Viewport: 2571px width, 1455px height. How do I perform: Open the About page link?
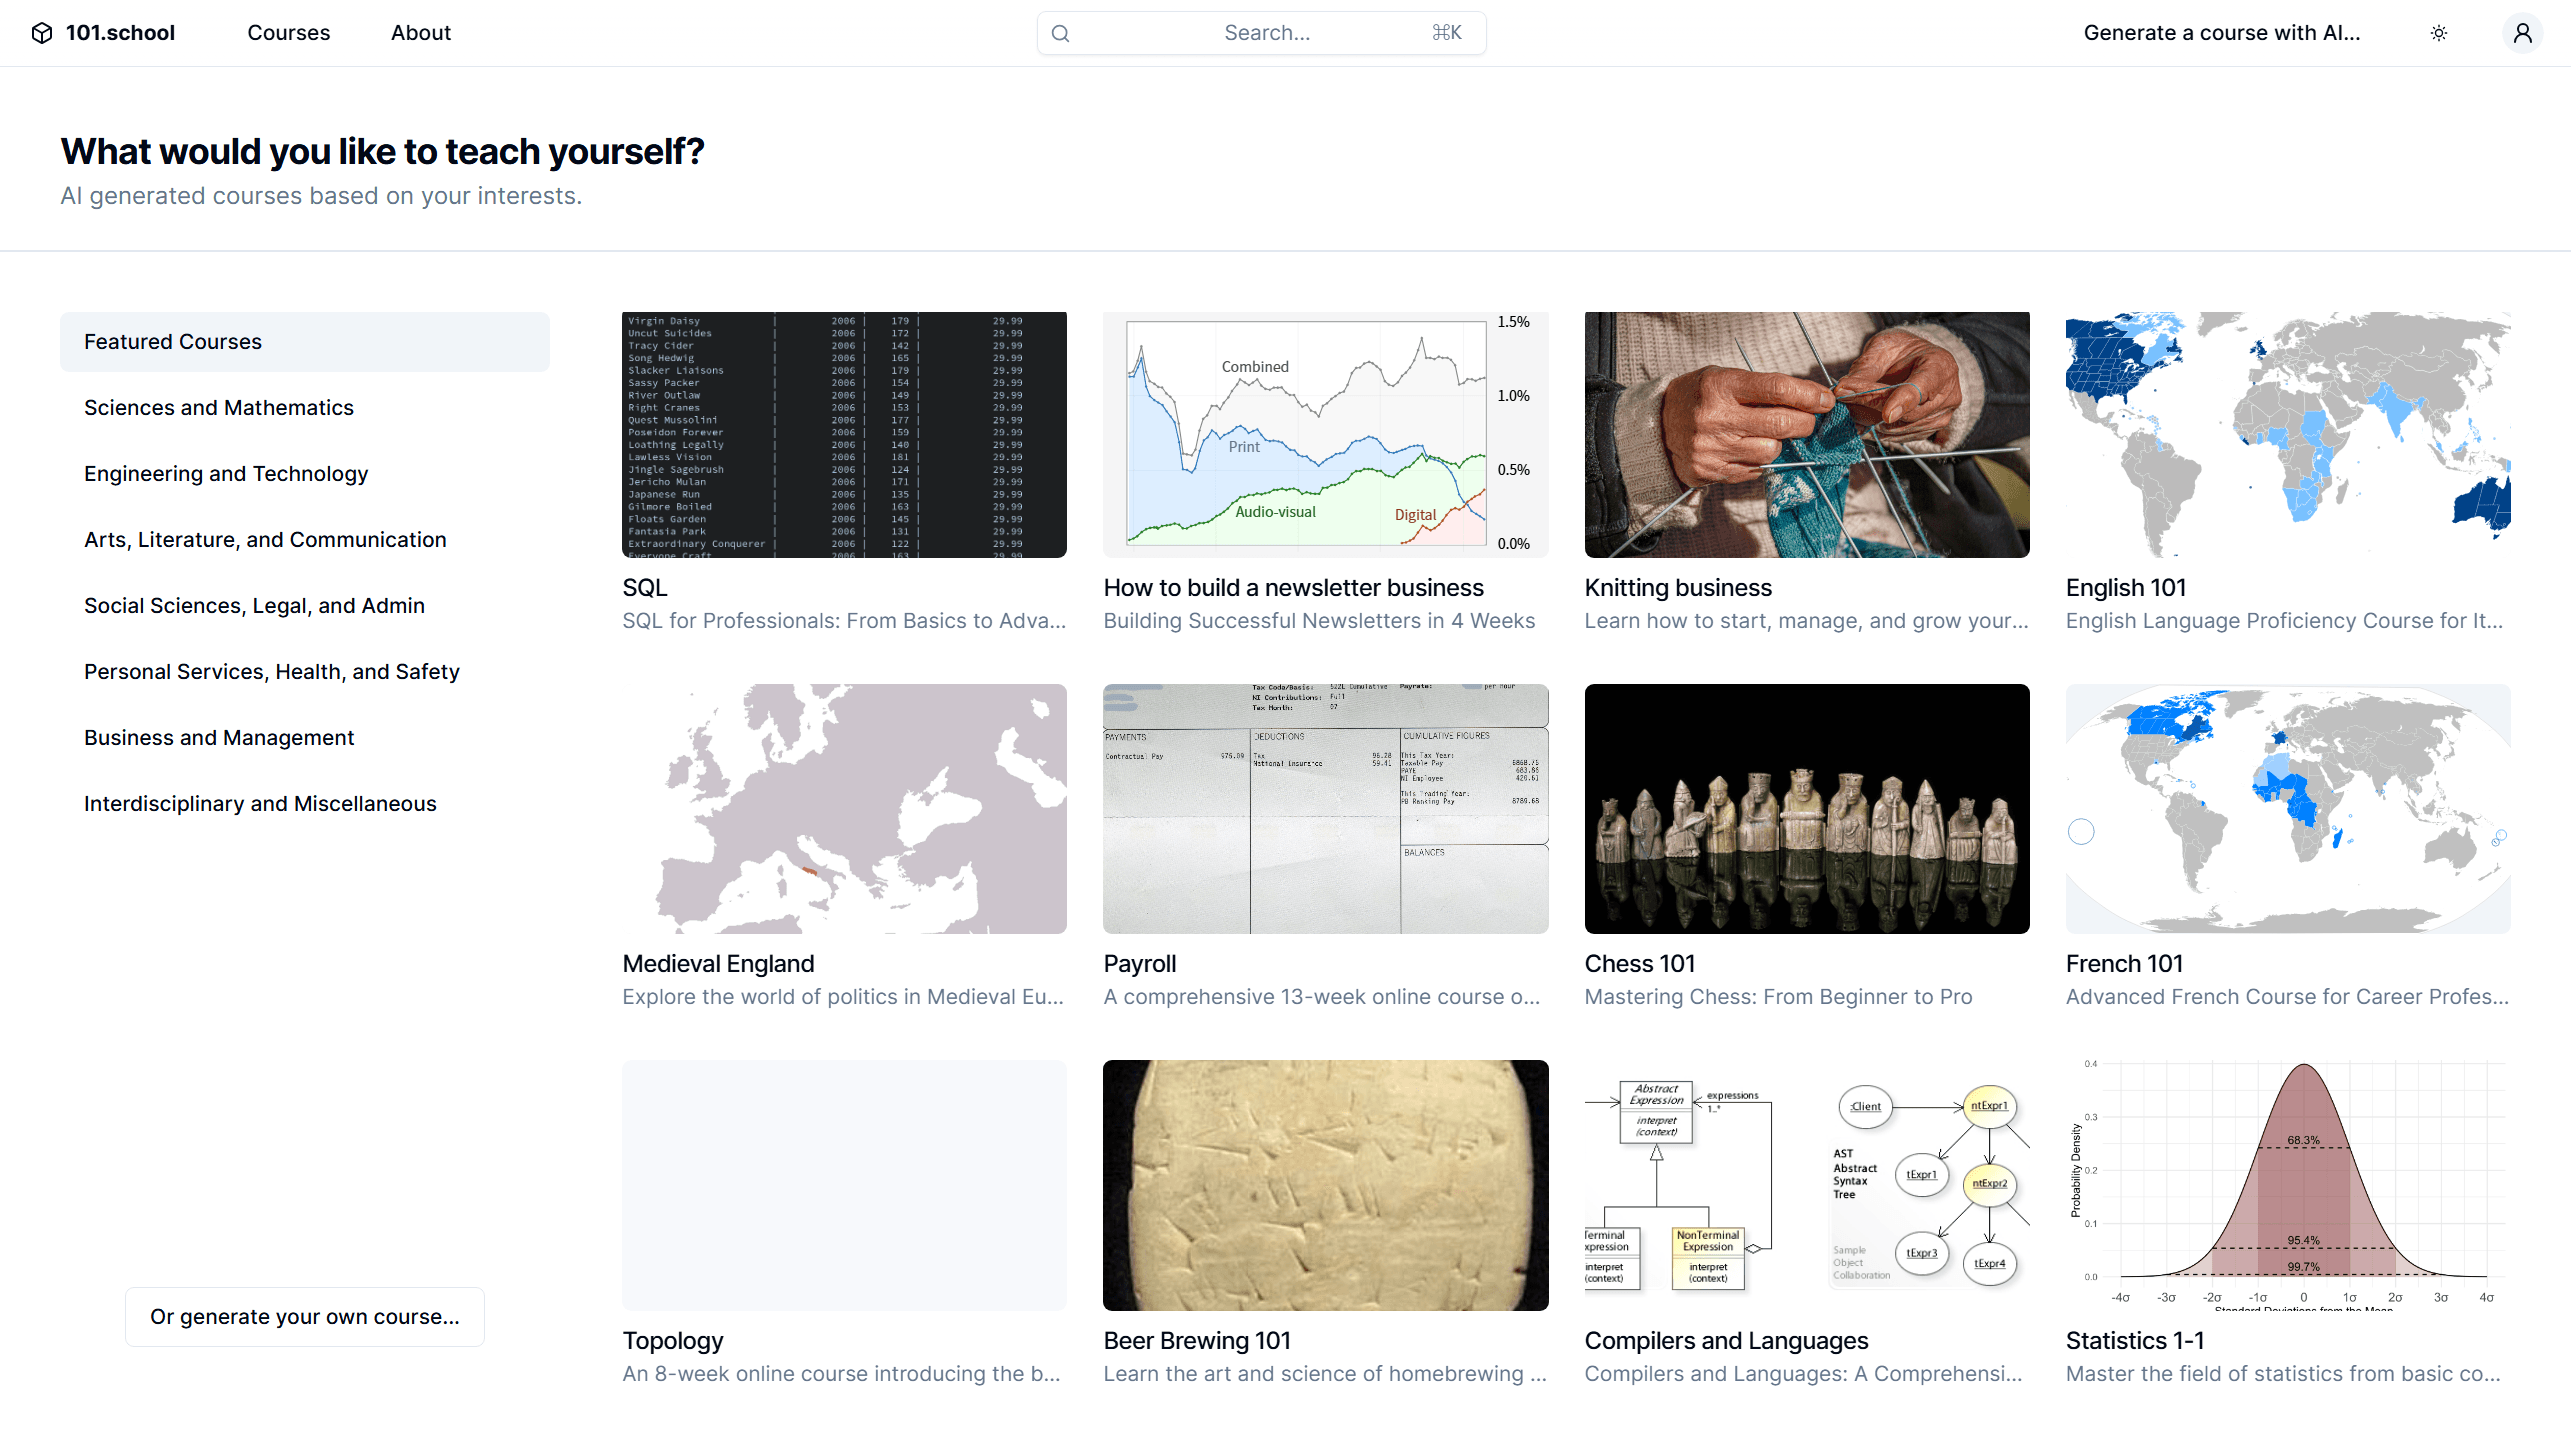[420, 33]
